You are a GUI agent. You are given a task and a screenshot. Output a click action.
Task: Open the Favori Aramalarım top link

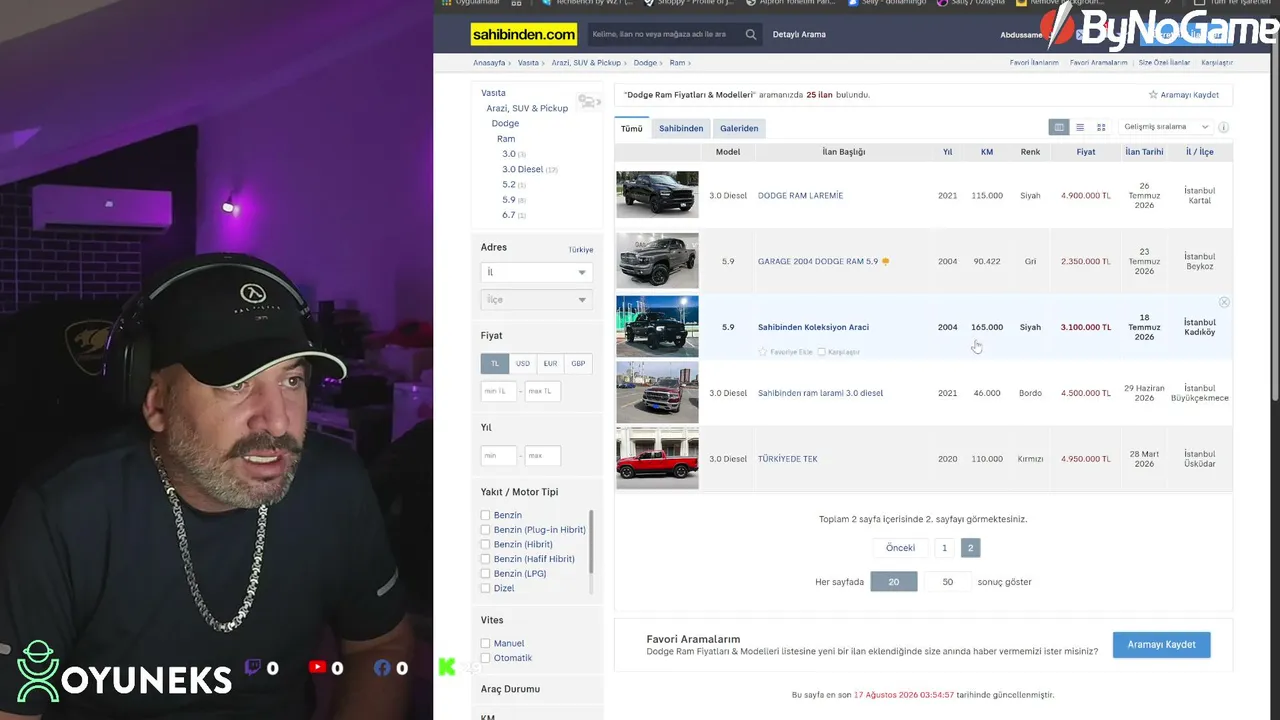tap(1098, 63)
